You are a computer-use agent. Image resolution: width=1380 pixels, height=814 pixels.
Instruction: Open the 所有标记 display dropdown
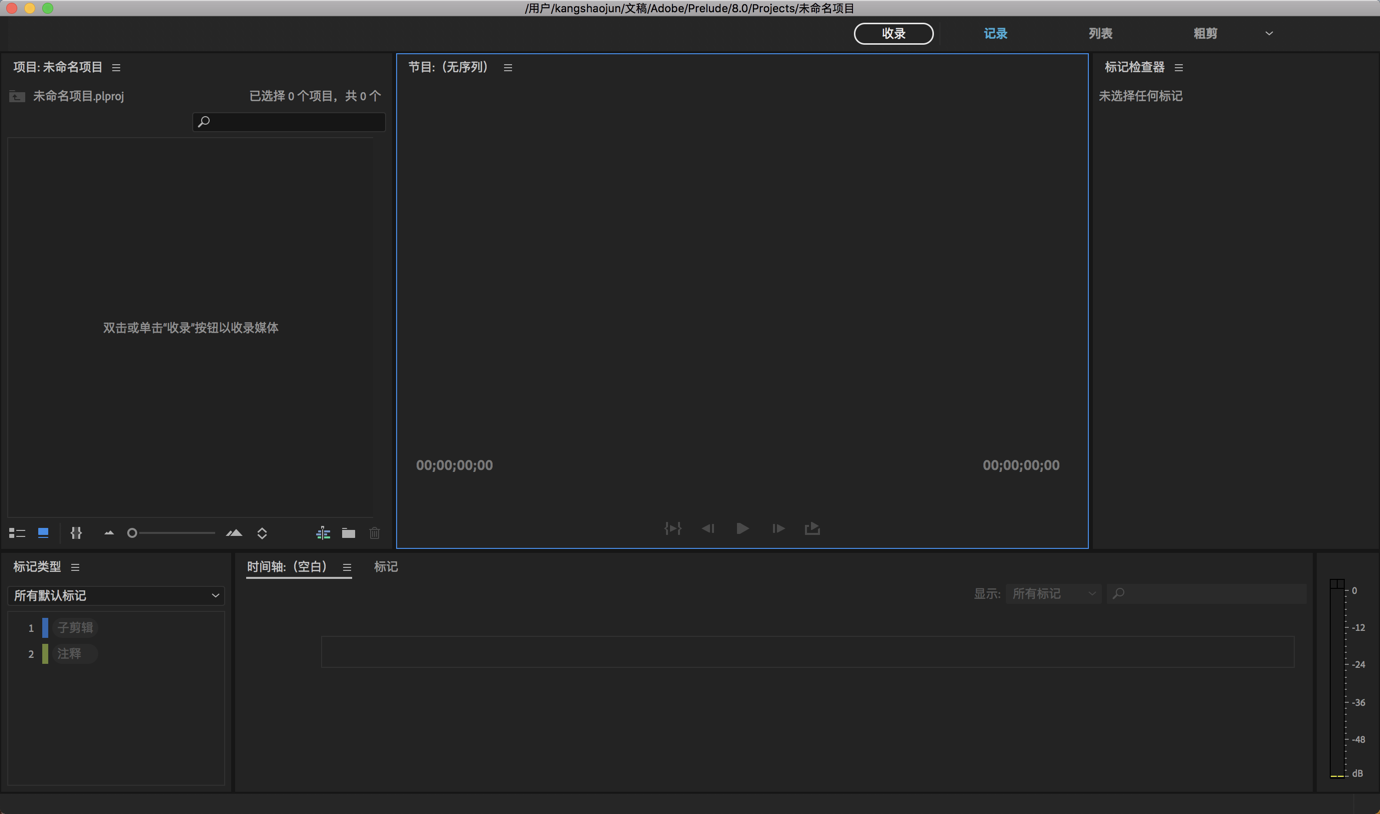tap(1054, 594)
